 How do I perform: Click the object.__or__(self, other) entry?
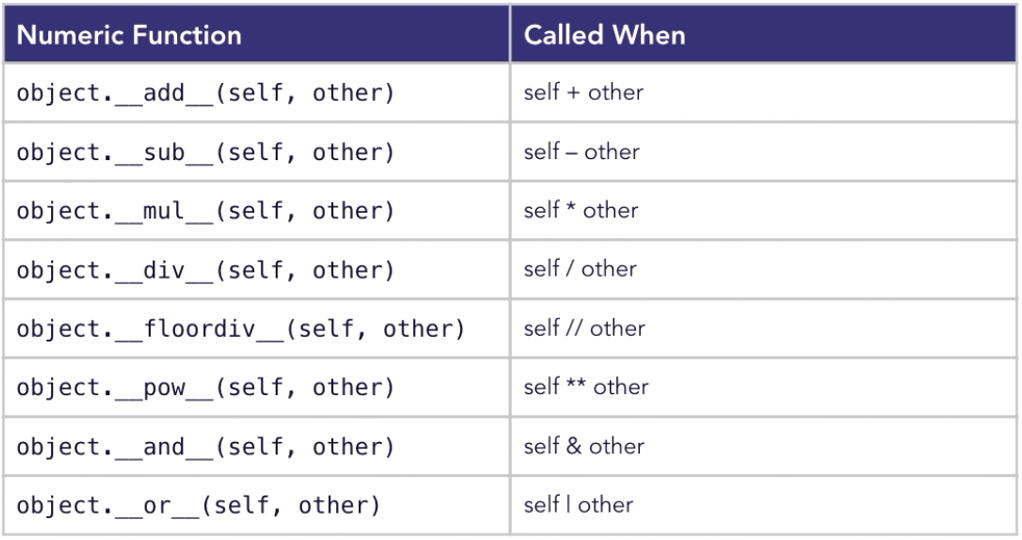coord(199,506)
